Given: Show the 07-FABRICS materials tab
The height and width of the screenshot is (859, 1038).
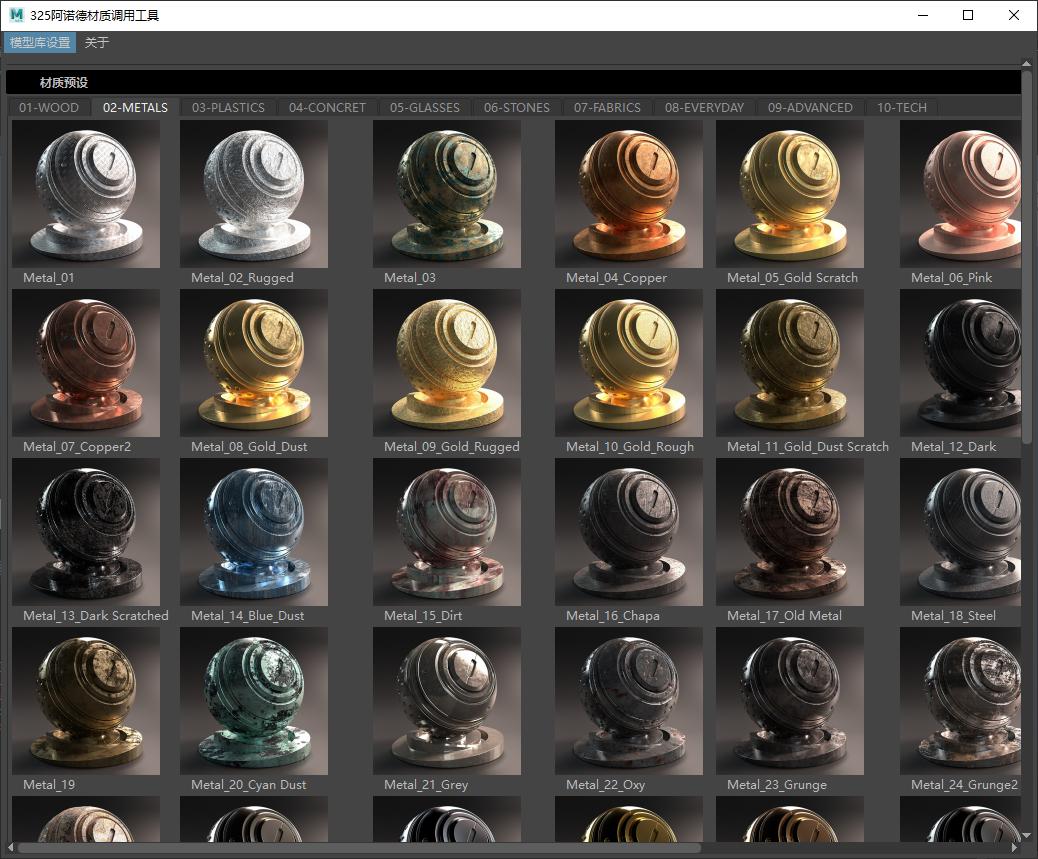Looking at the screenshot, I should coord(607,107).
